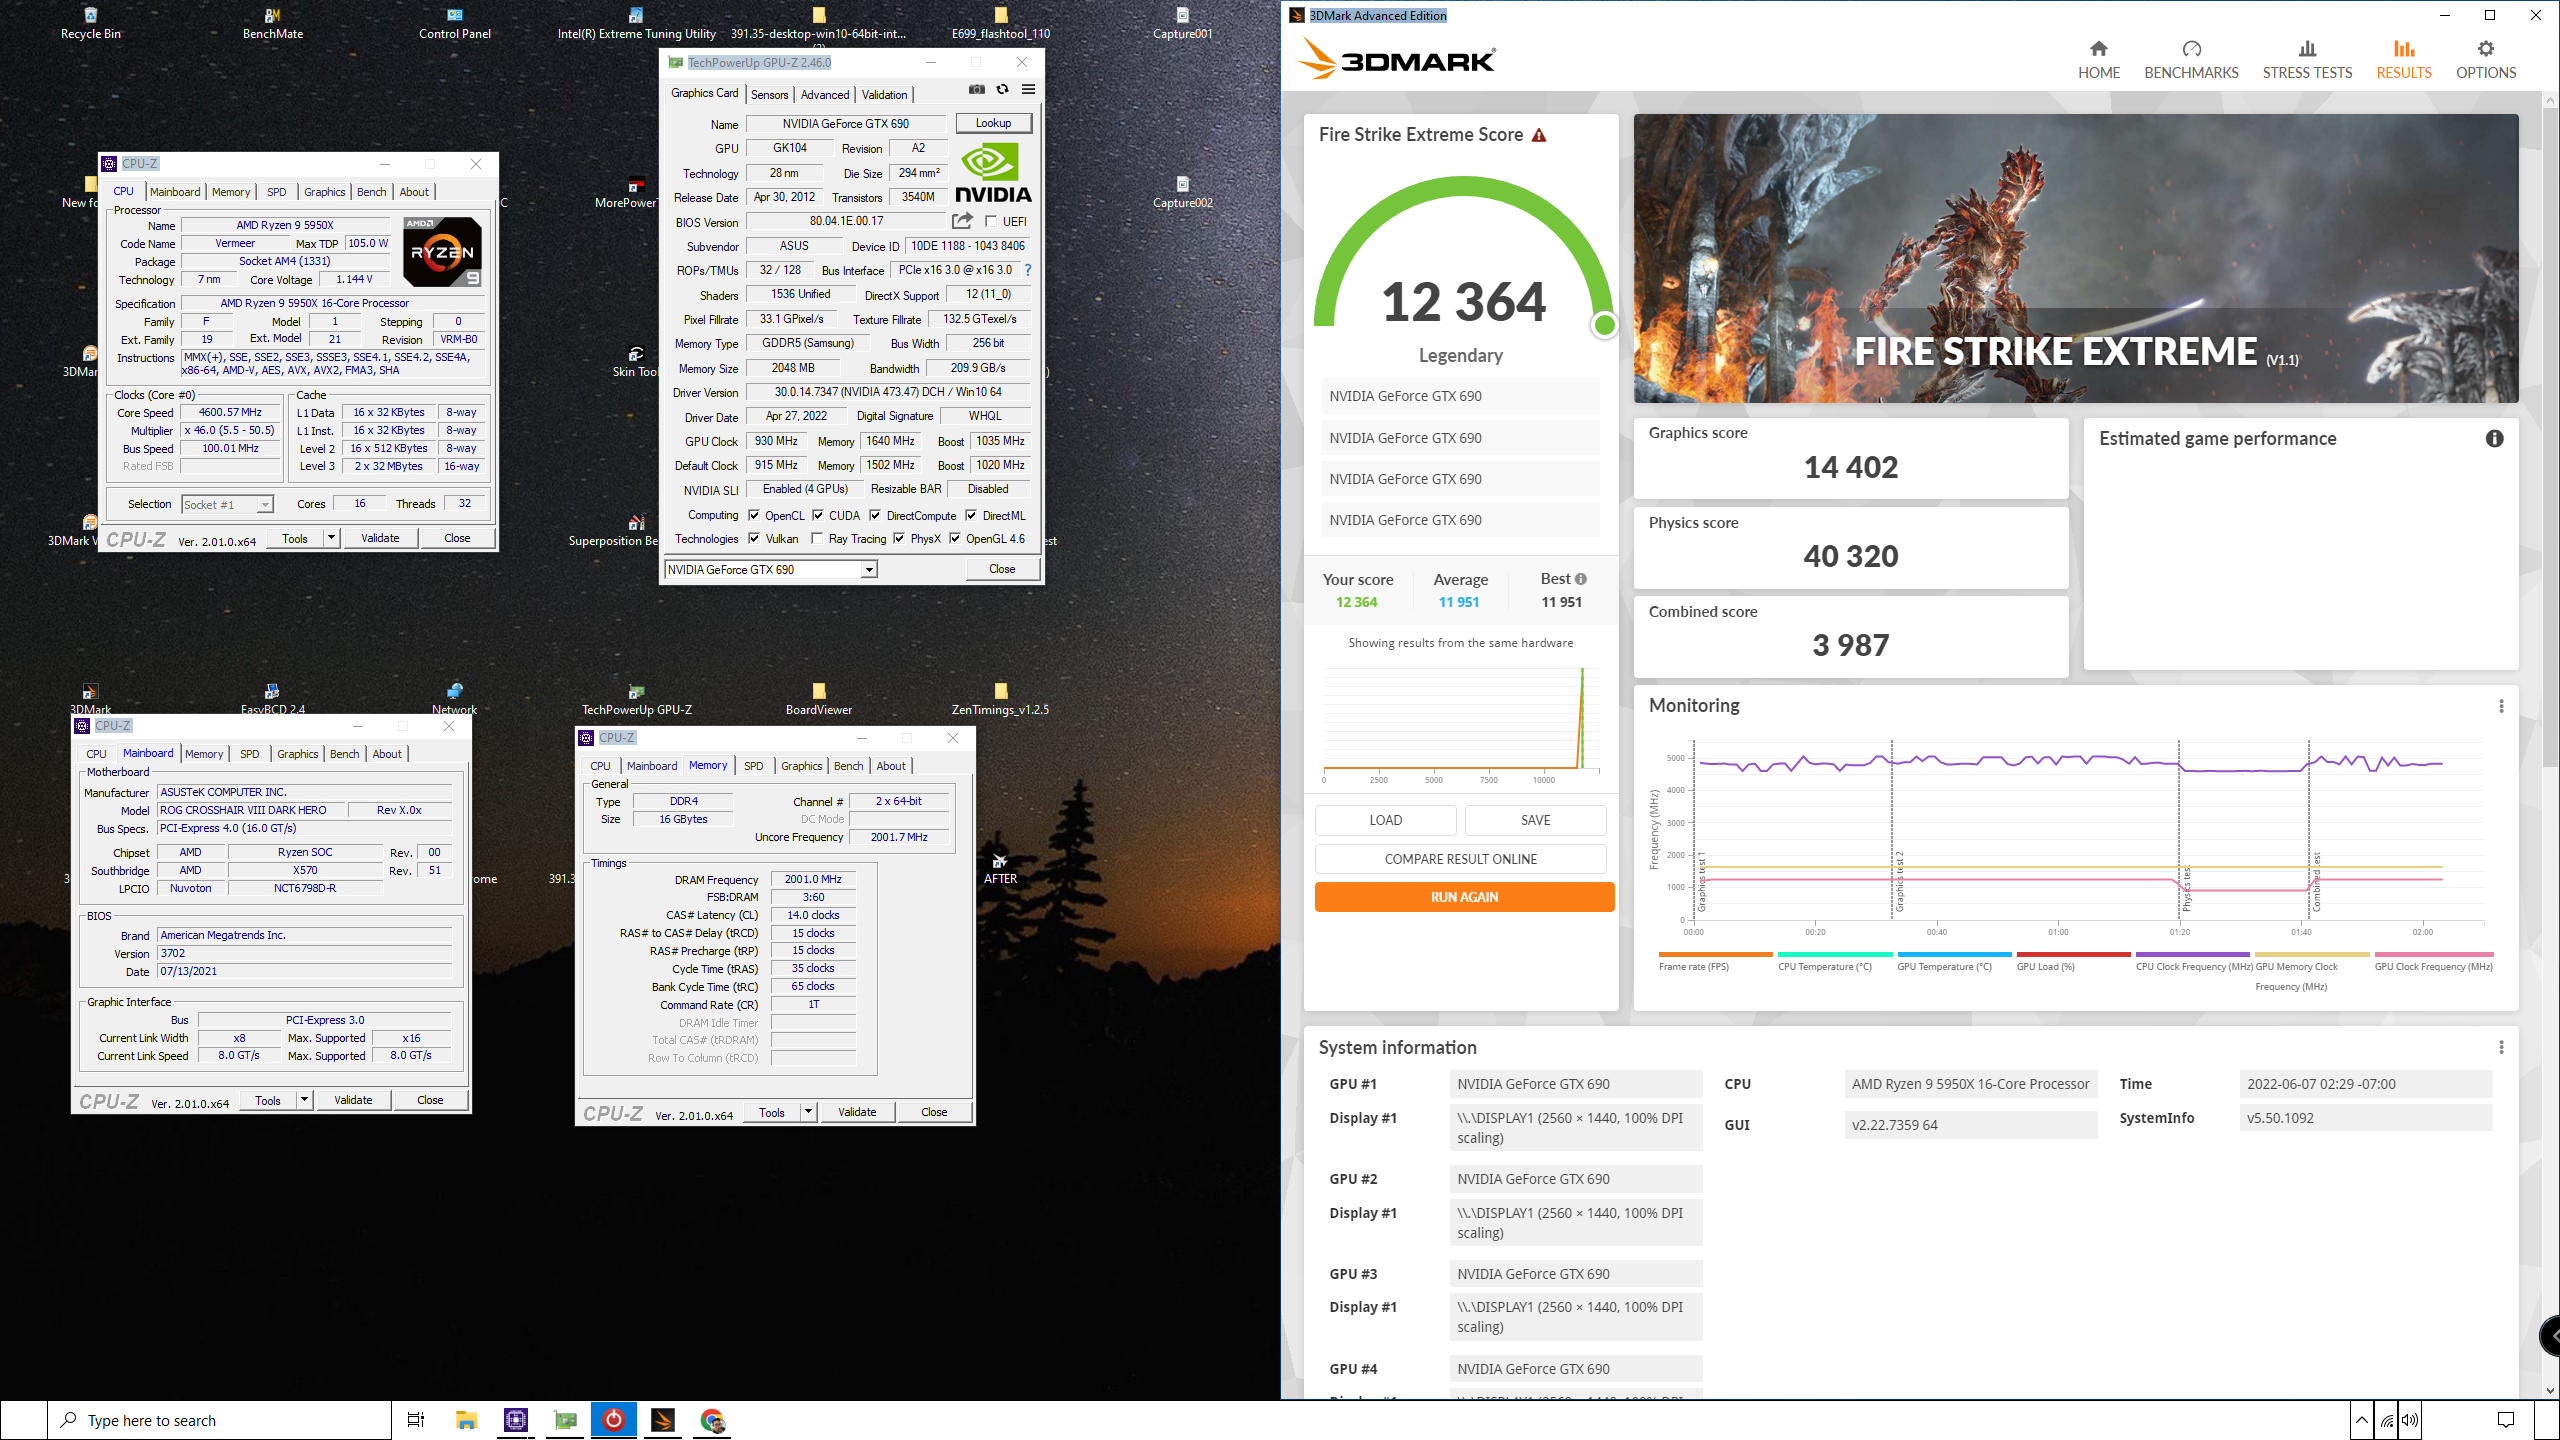Toggle DirectML checkbox in GPU-Z

971,516
